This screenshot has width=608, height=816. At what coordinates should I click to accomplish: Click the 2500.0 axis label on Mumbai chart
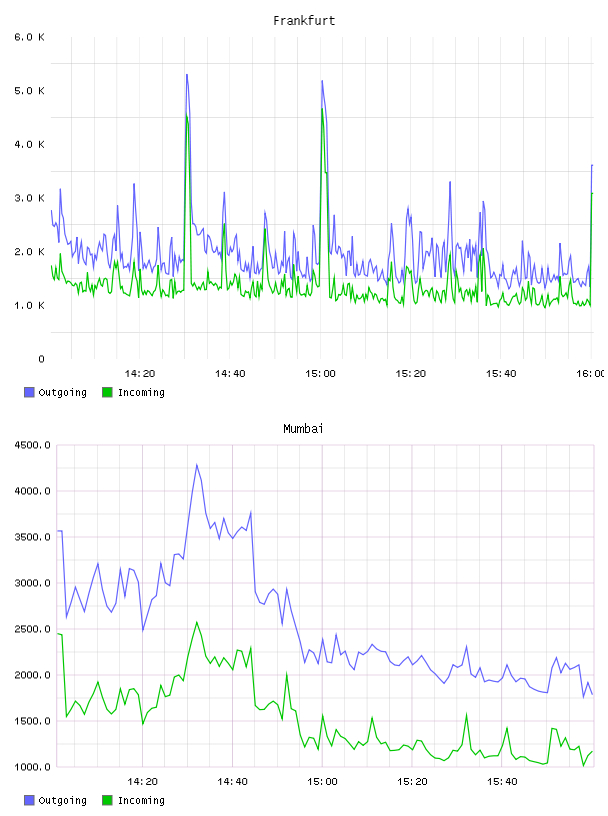click(32, 629)
